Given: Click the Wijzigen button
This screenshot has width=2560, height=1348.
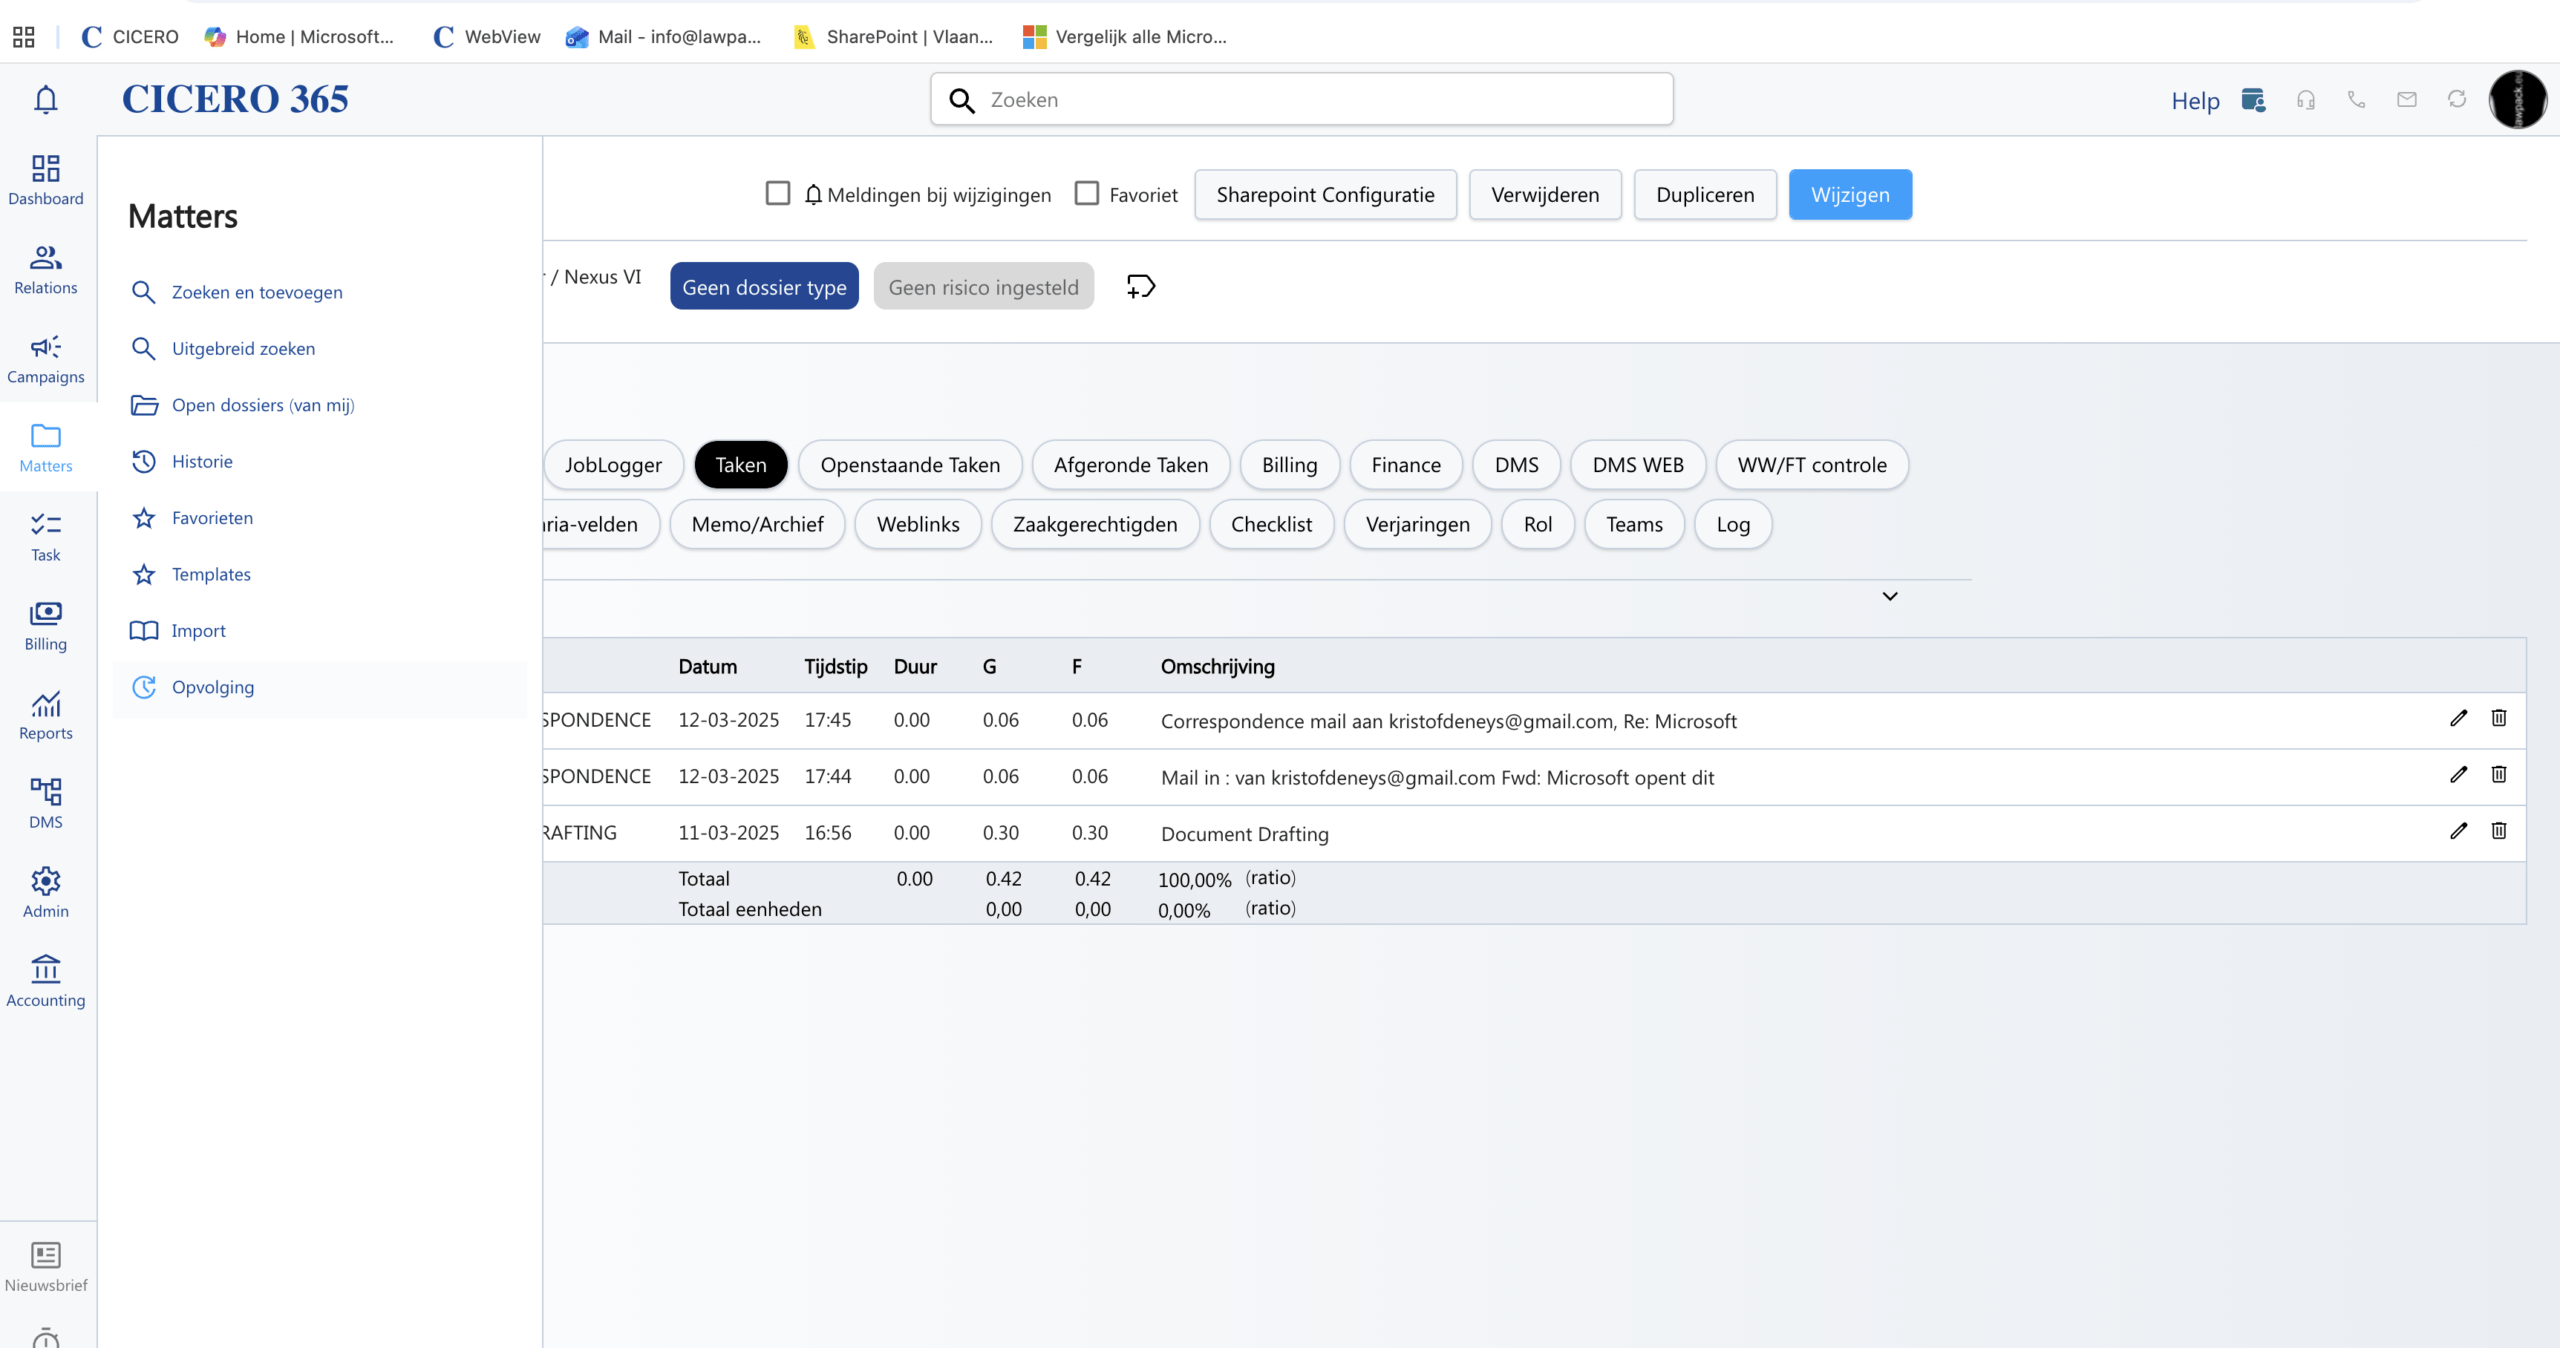Looking at the screenshot, I should 1849,194.
